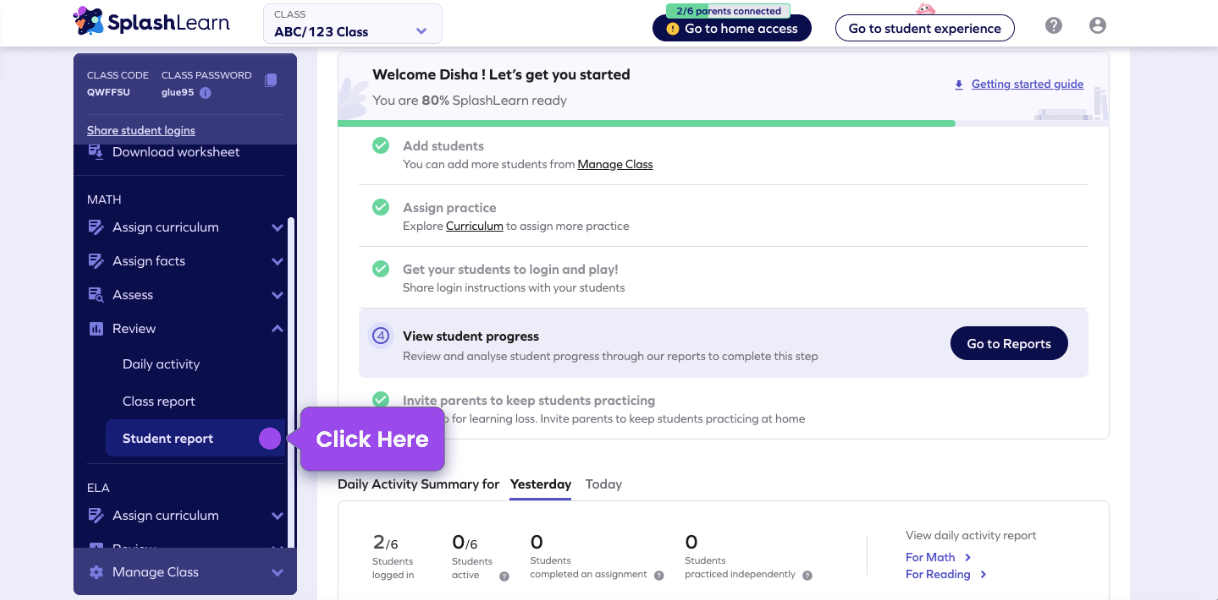1218x600 pixels.
Task: Click the Go to Reports button
Action: point(1008,343)
